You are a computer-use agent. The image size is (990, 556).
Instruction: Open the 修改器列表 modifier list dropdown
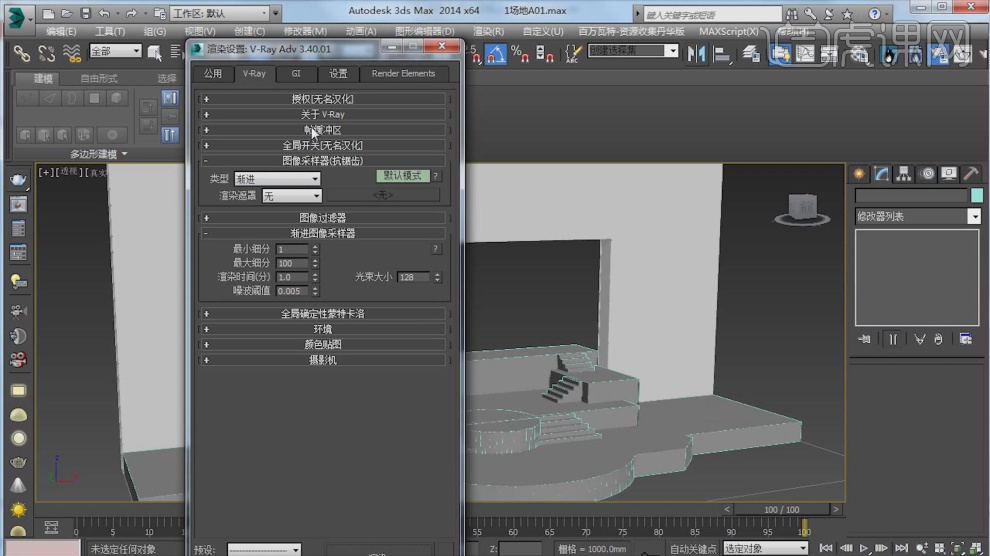(x=917, y=216)
